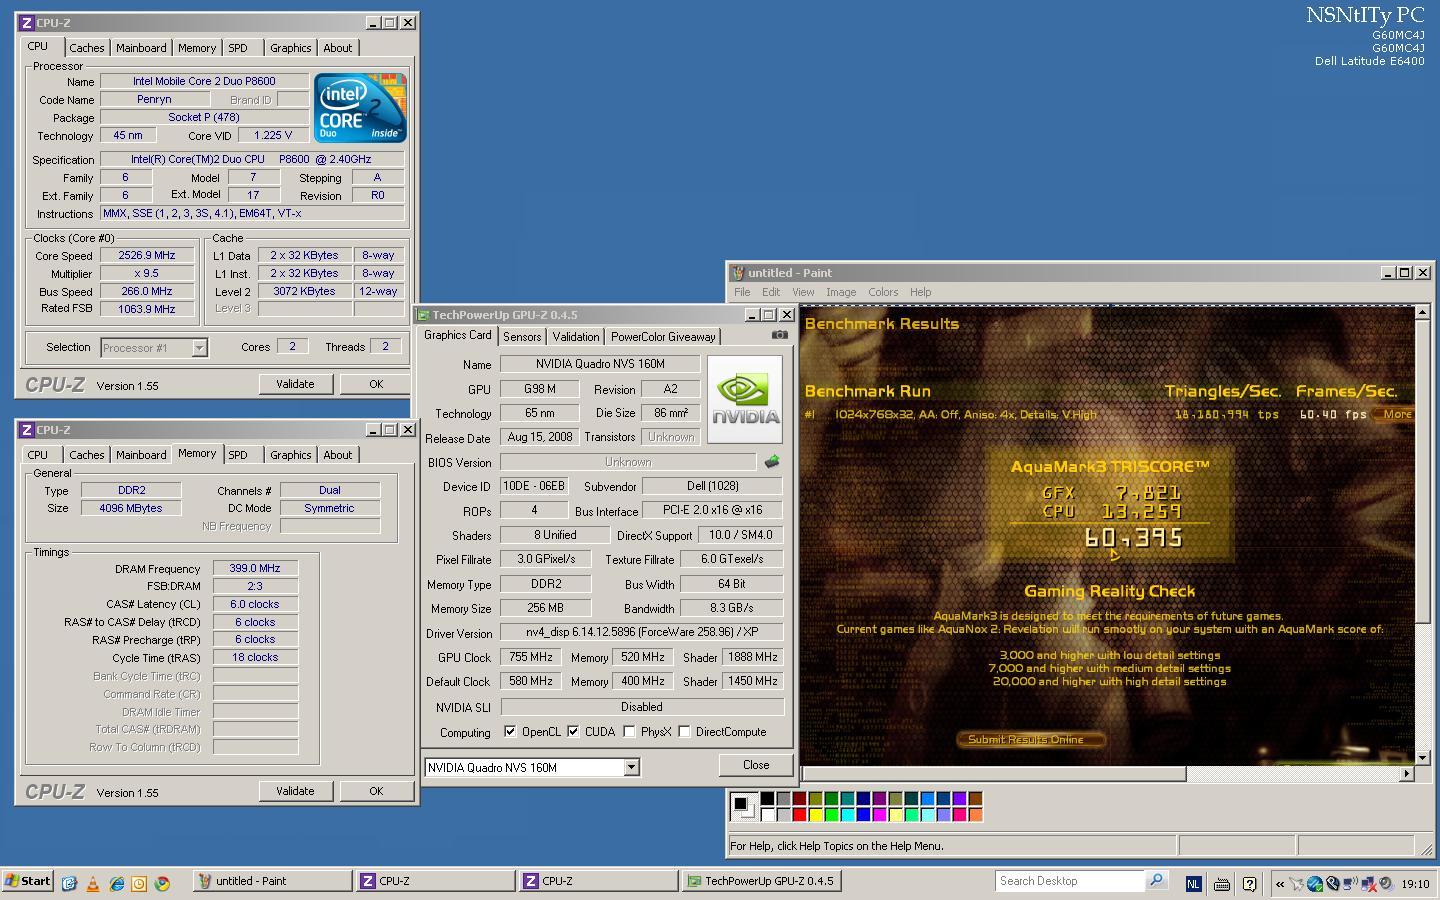The image size is (1440, 900).
Task: Open the Image menu in Paint
Action: point(841,292)
